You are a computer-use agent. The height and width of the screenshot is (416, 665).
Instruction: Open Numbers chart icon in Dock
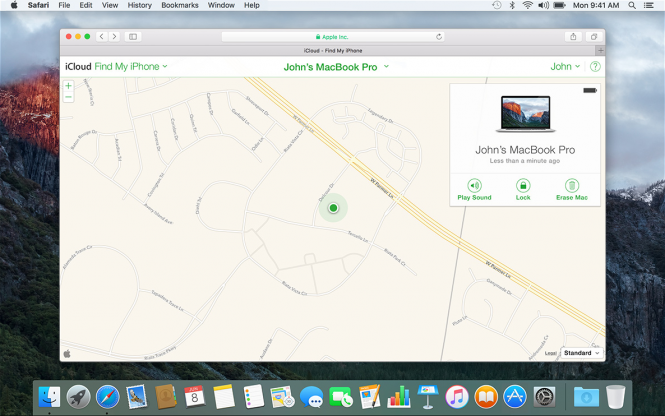(x=399, y=397)
